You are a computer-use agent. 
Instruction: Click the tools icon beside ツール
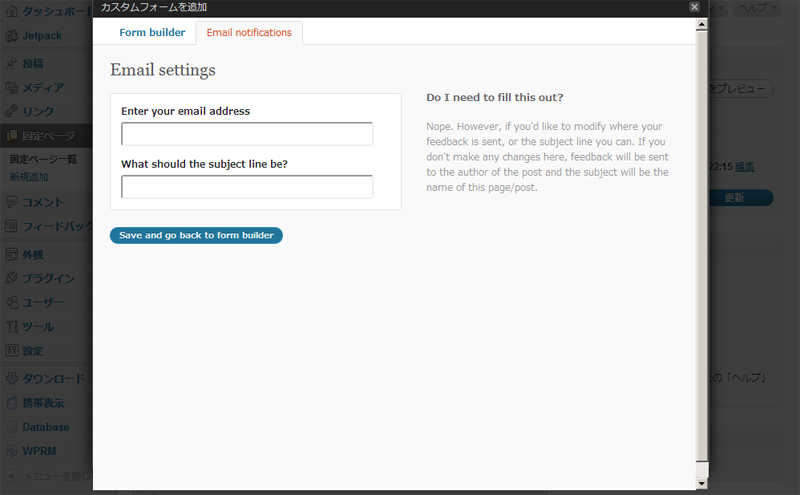pyautogui.click(x=12, y=327)
